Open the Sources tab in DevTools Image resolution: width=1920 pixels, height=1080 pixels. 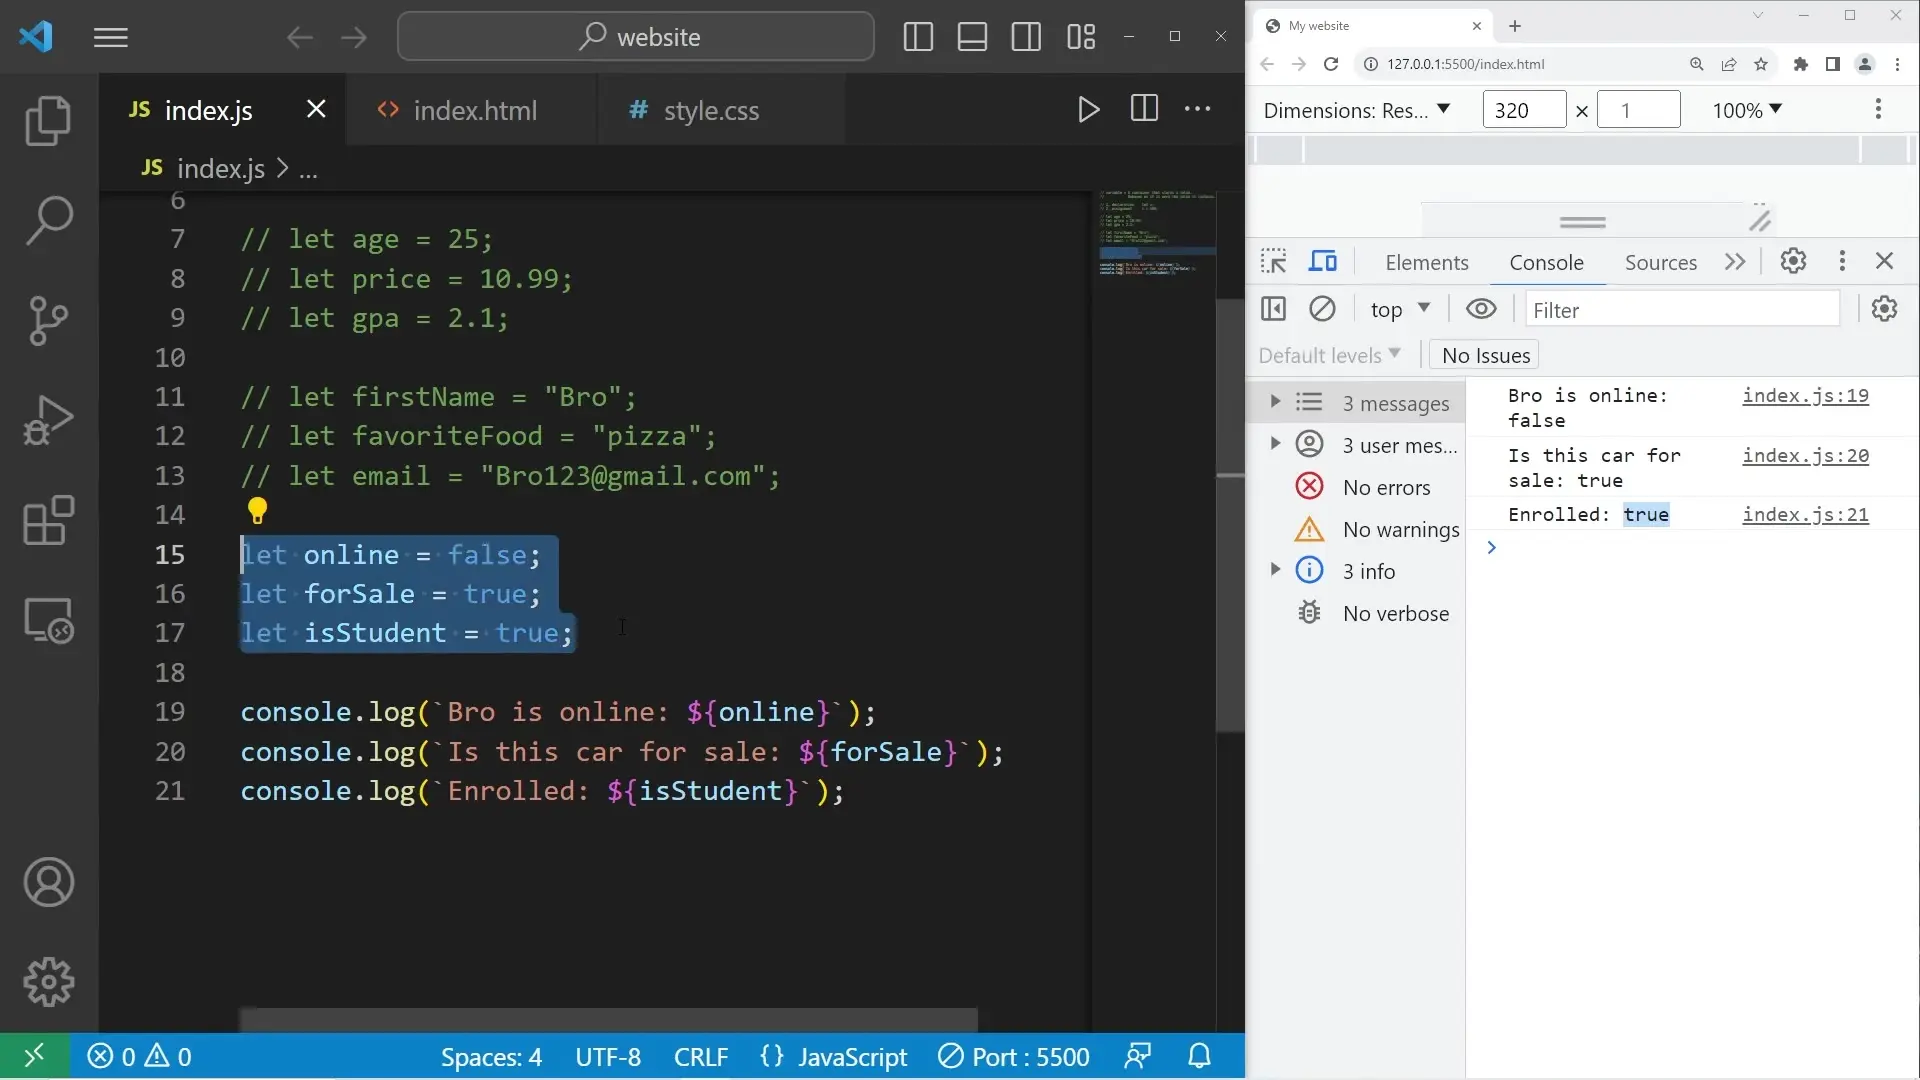click(x=1660, y=262)
